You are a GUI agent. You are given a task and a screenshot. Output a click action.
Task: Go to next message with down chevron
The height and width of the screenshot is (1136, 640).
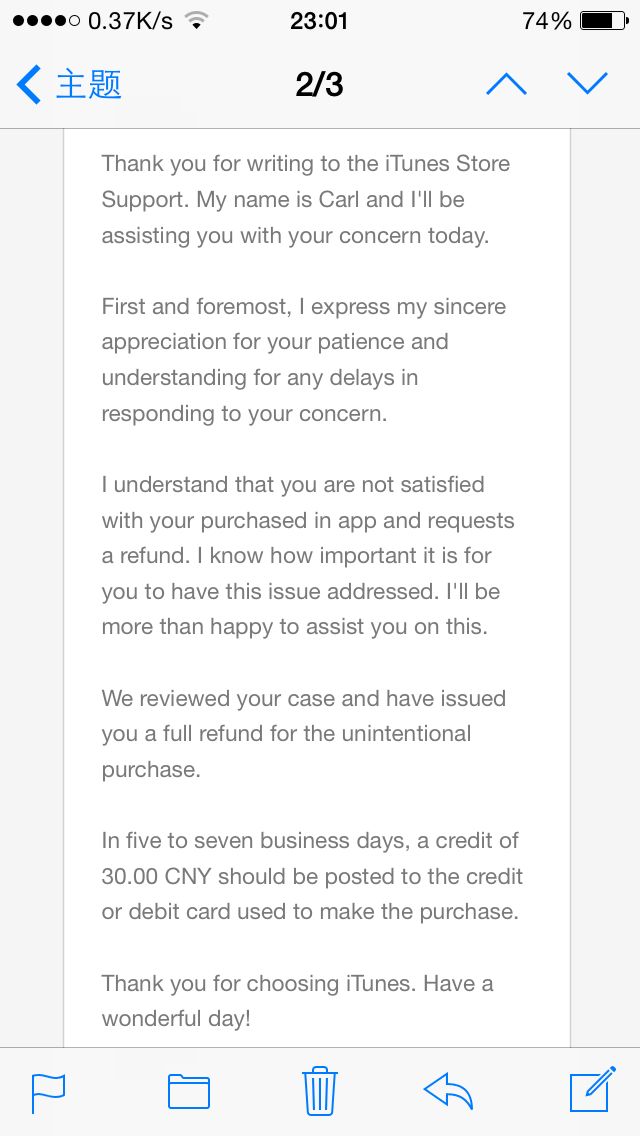[587, 84]
